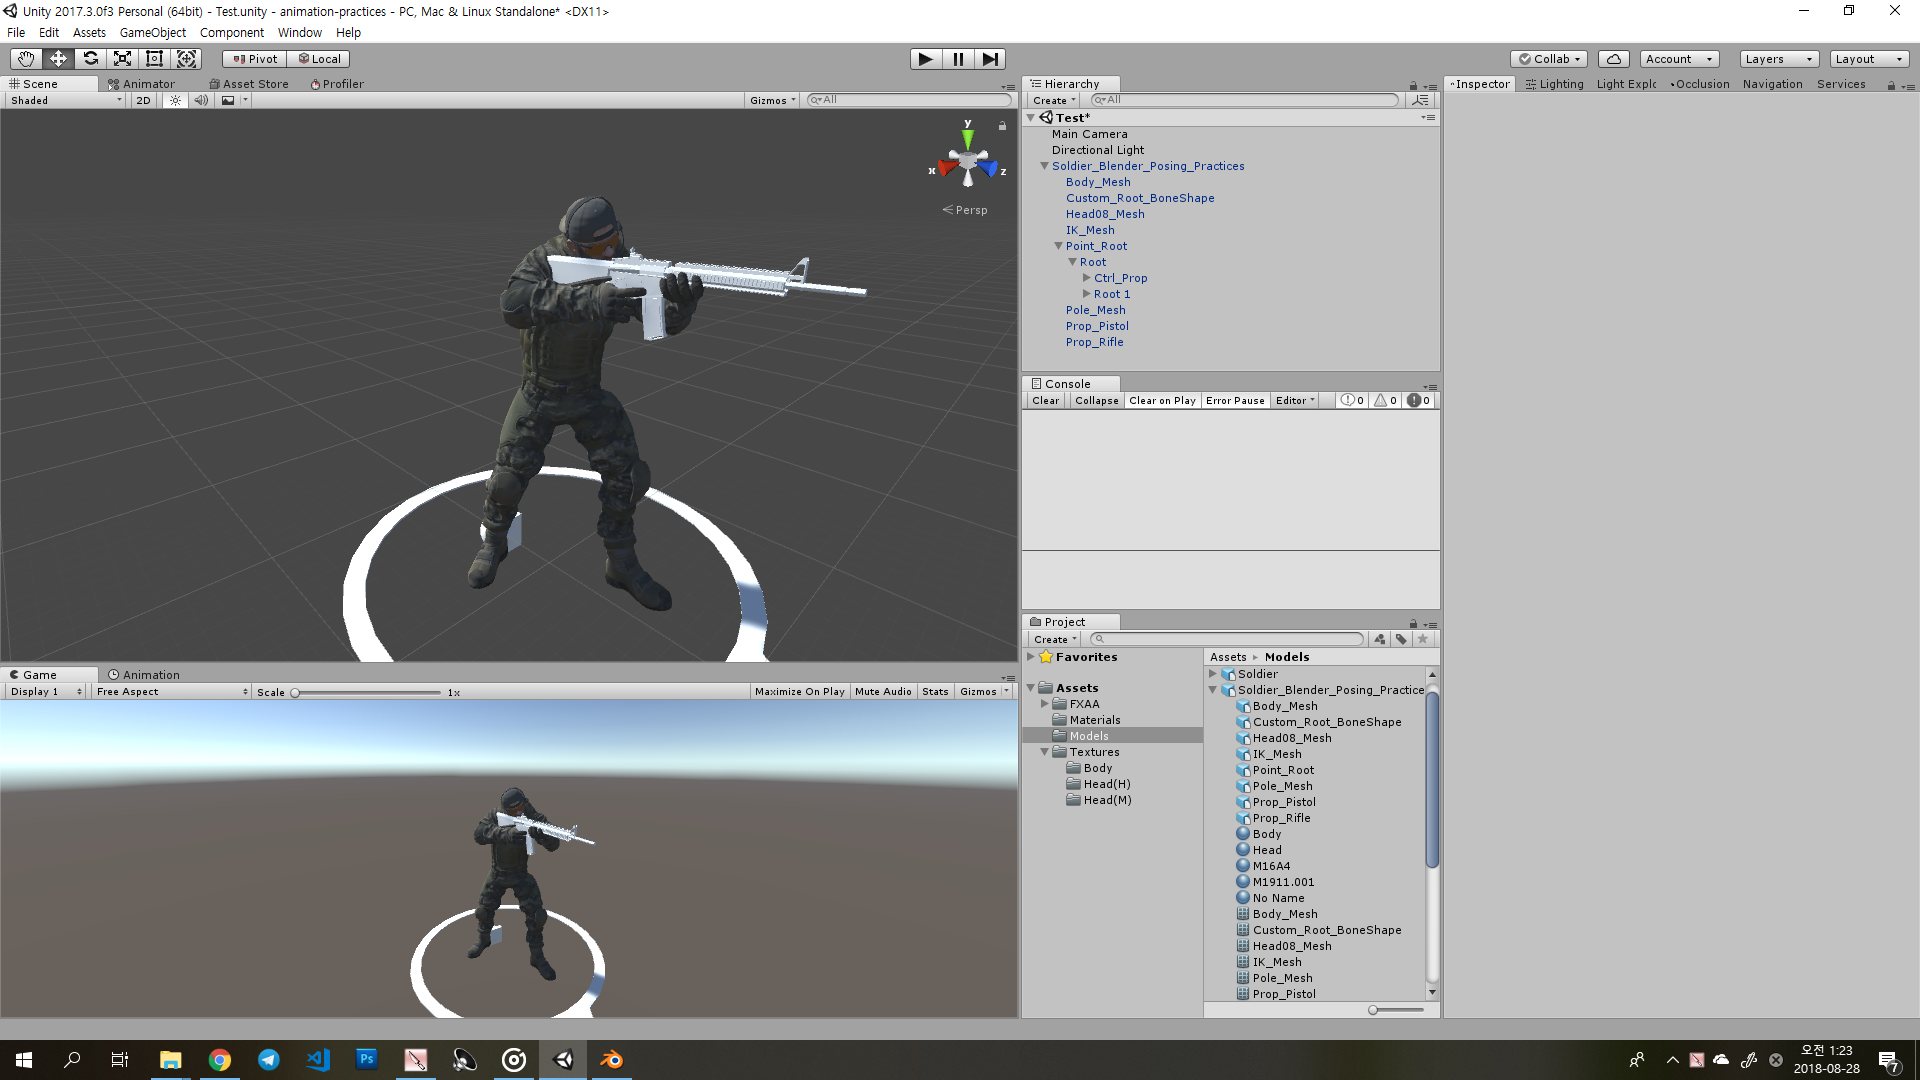Toggle Console warning messages filter
The width and height of the screenshot is (1920, 1080).
[x=1385, y=401]
